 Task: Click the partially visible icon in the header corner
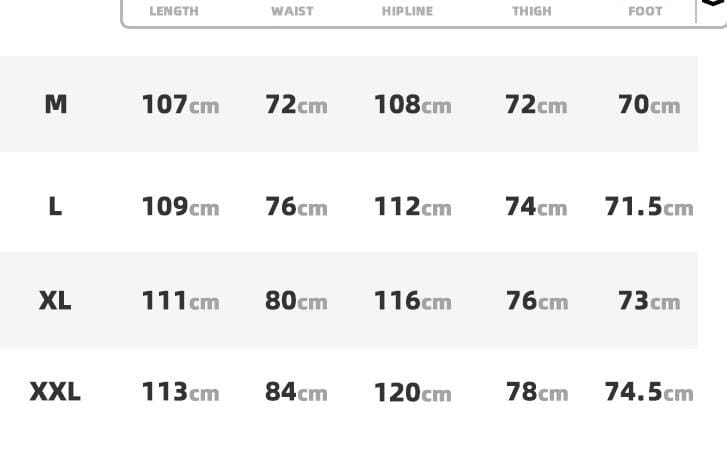click(x=712, y=5)
